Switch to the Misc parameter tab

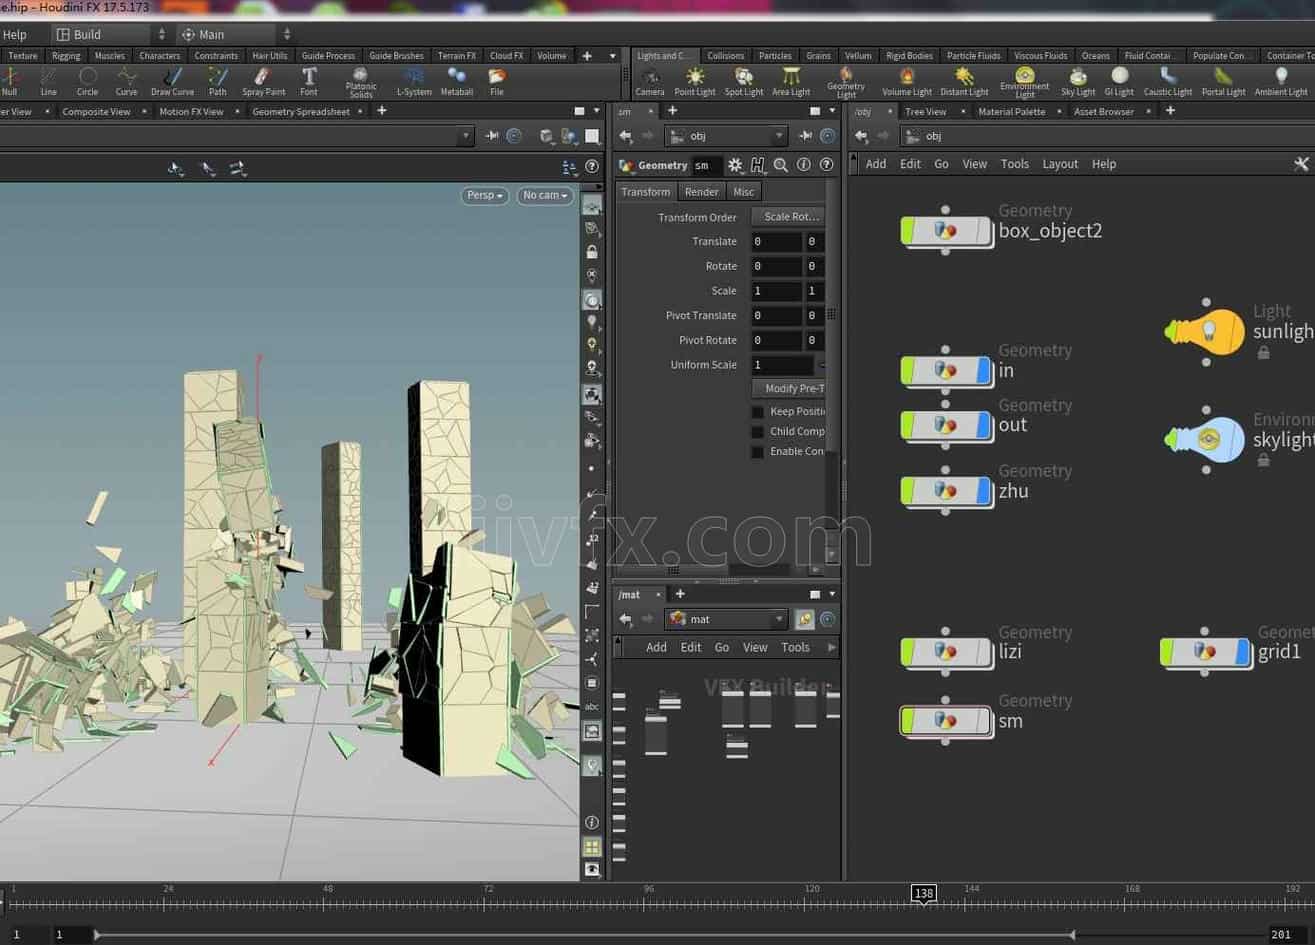coord(743,192)
